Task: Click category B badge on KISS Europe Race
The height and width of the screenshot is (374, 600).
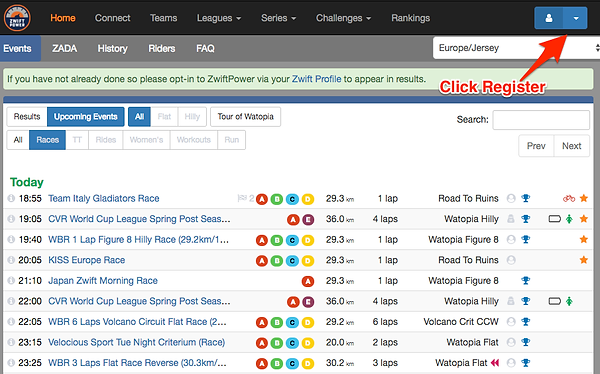Action: click(277, 261)
